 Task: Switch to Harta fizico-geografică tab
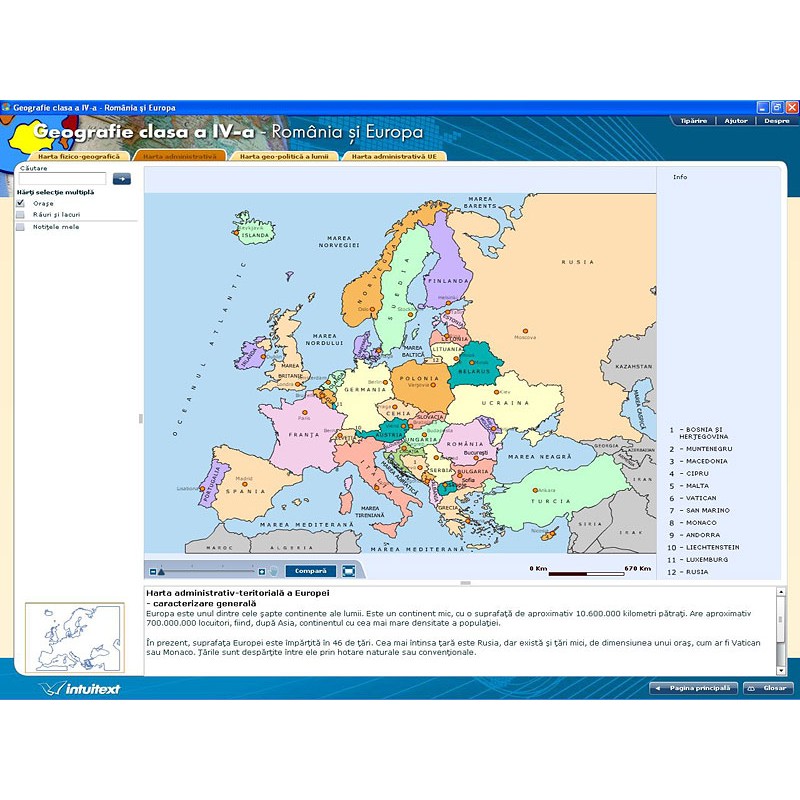click(x=78, y=156)
